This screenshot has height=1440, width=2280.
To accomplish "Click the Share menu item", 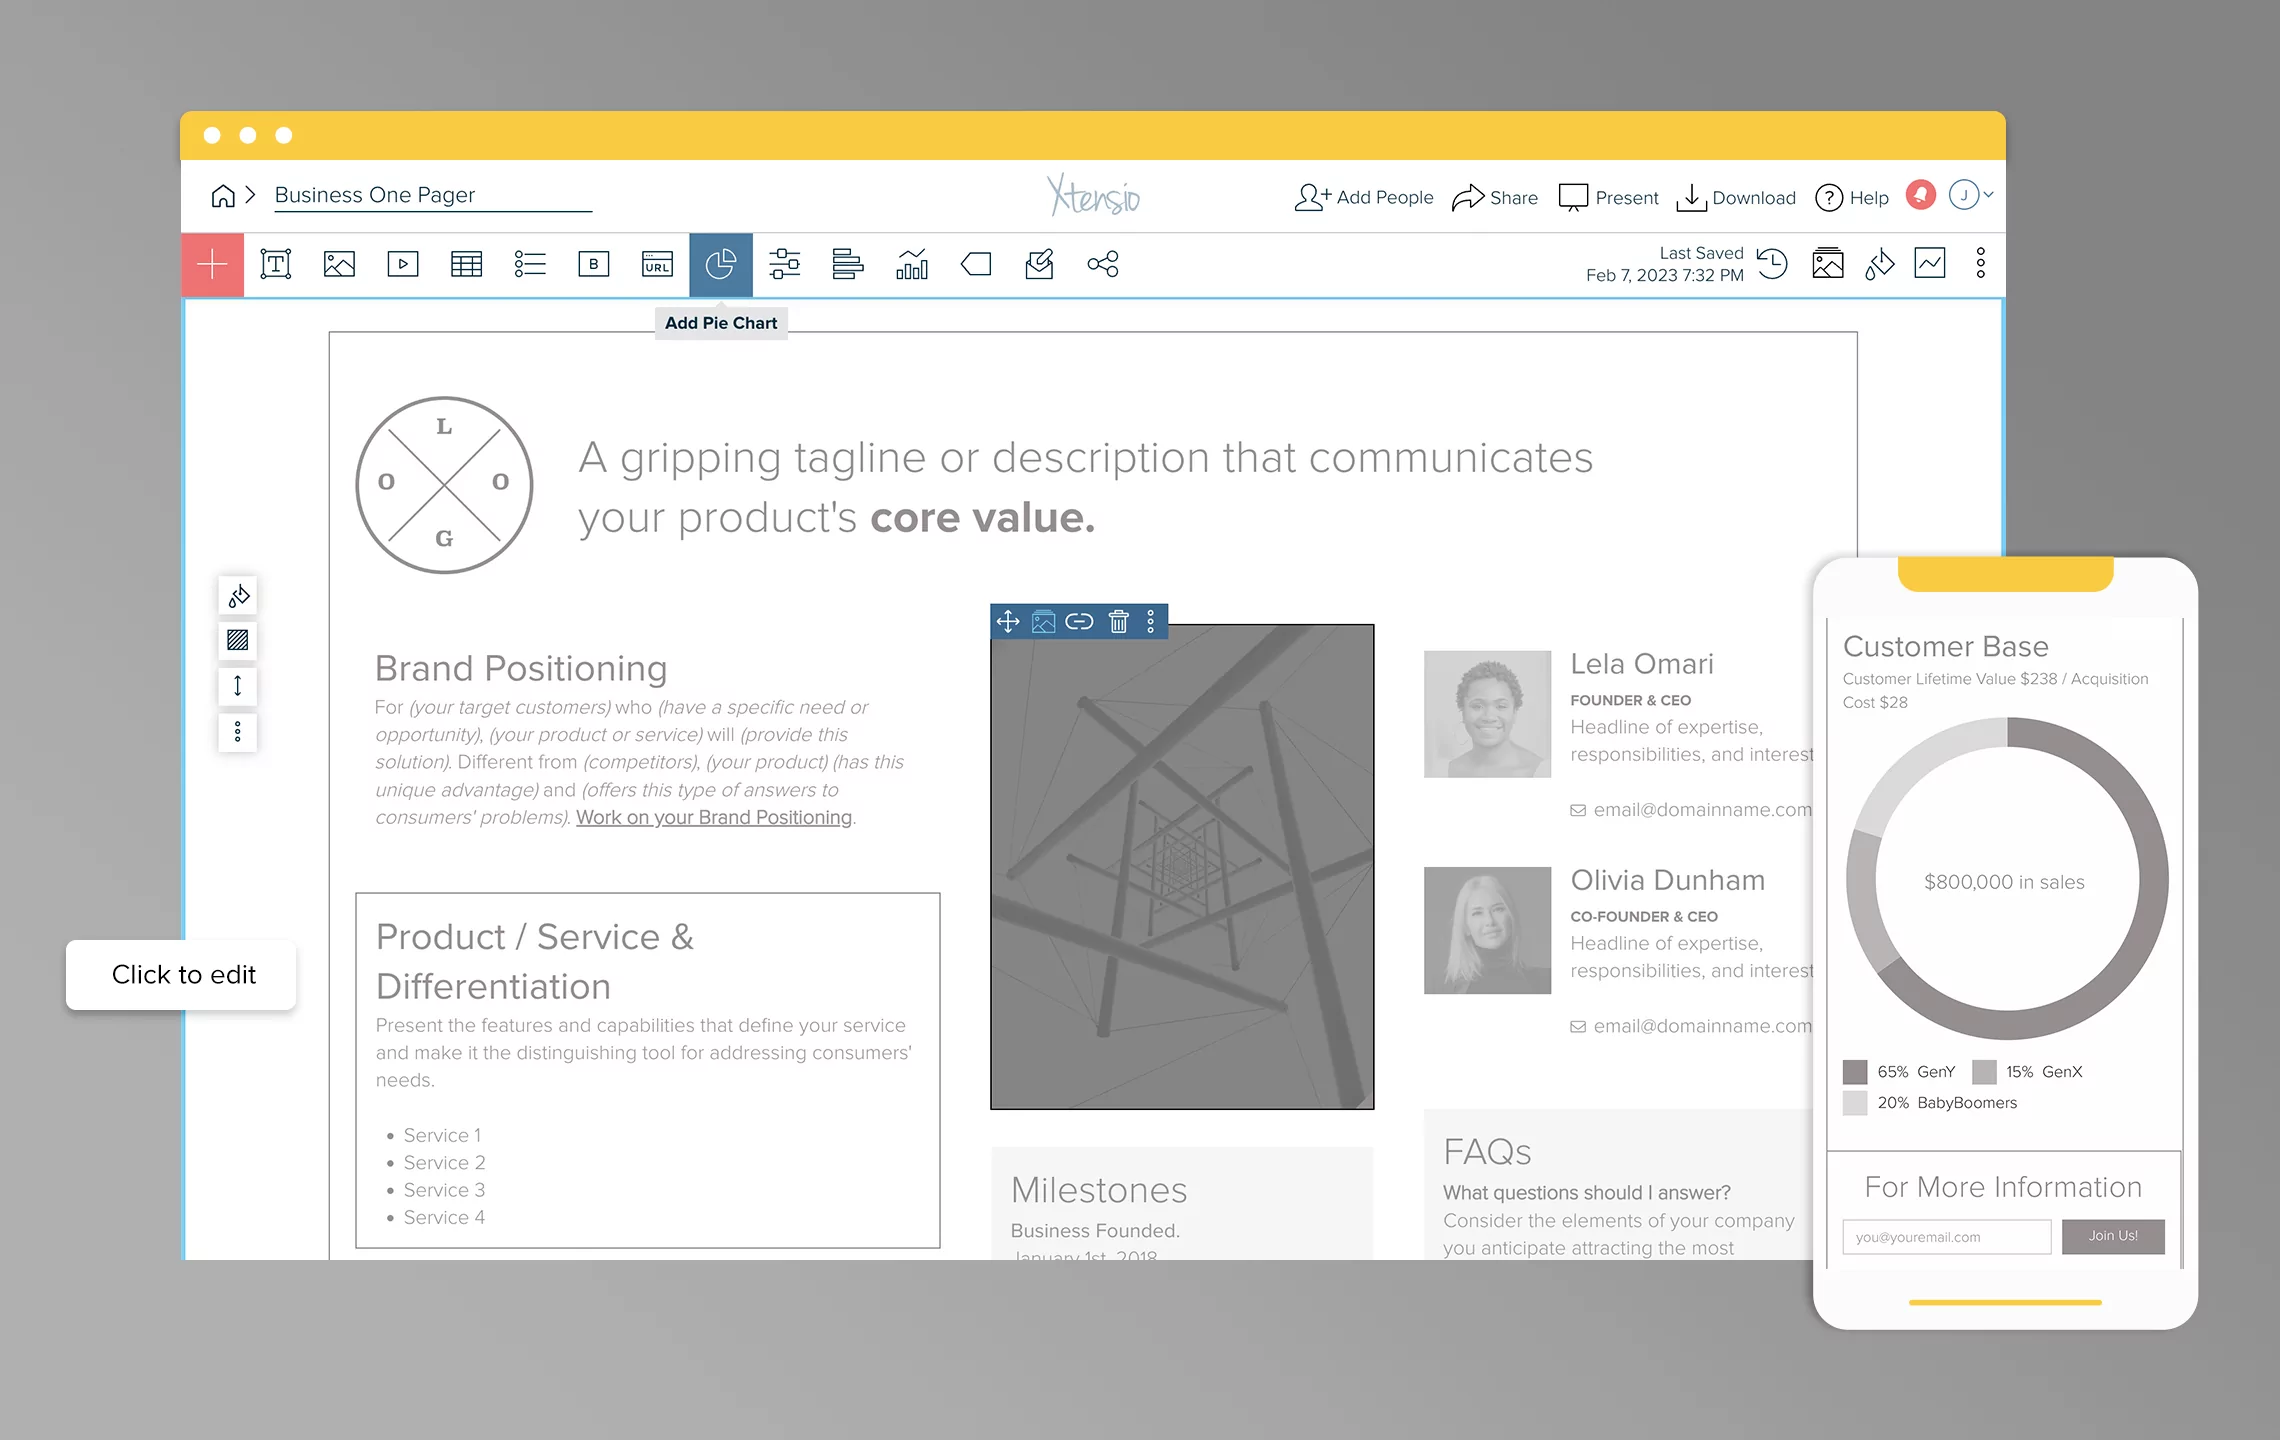I will 1495,198.
